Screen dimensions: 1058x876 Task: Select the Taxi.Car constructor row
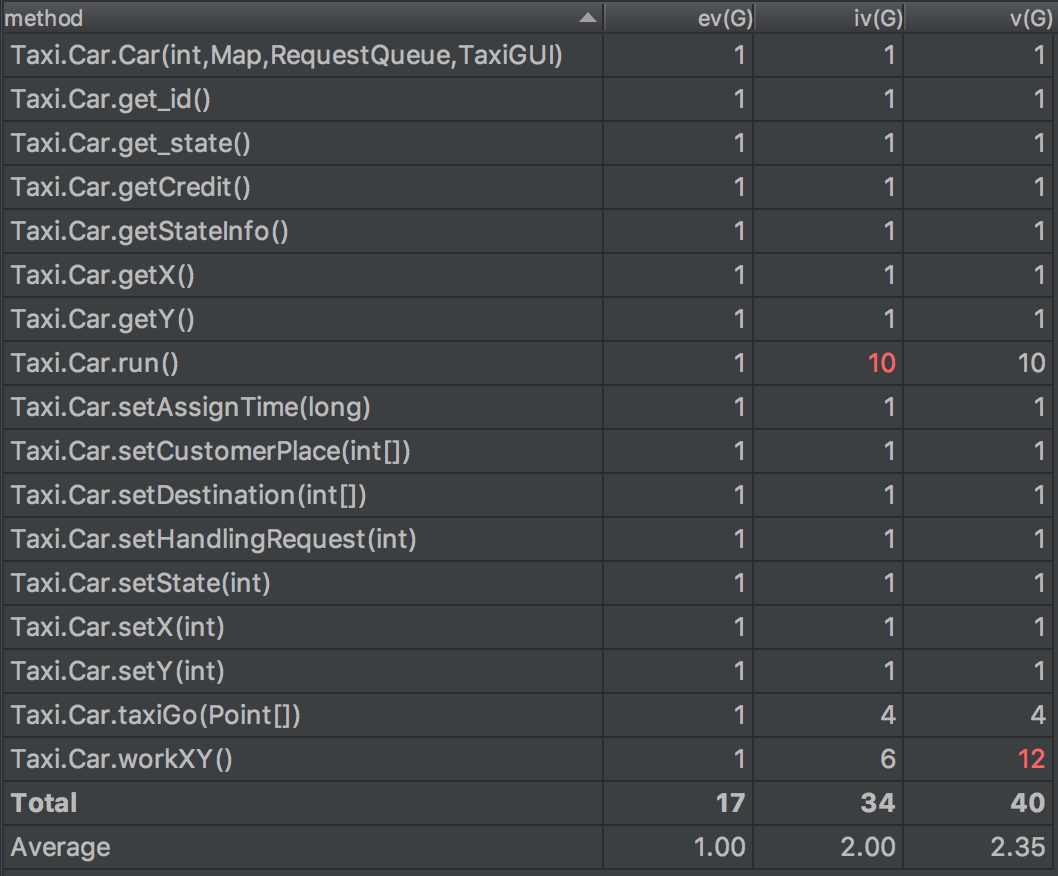point(286,55)
